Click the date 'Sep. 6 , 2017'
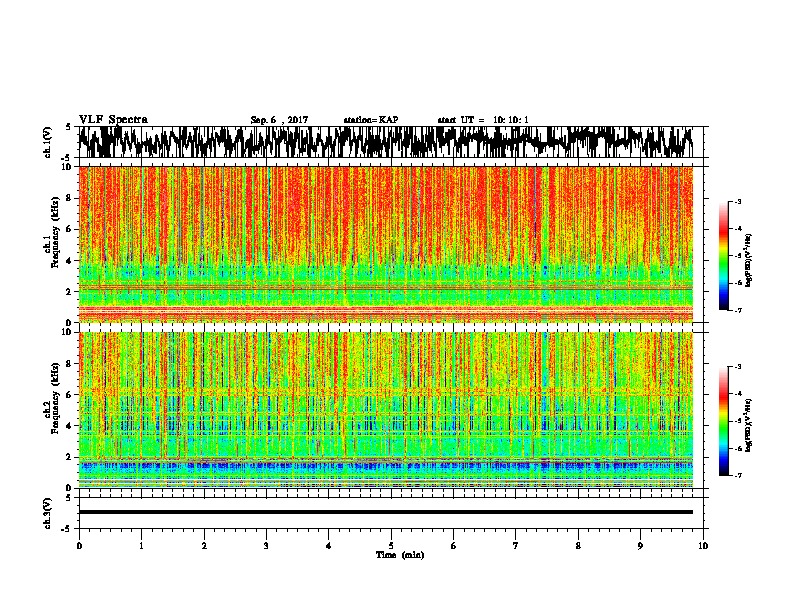The width and height of the screenshot is (792, 612). pos(279,120)
